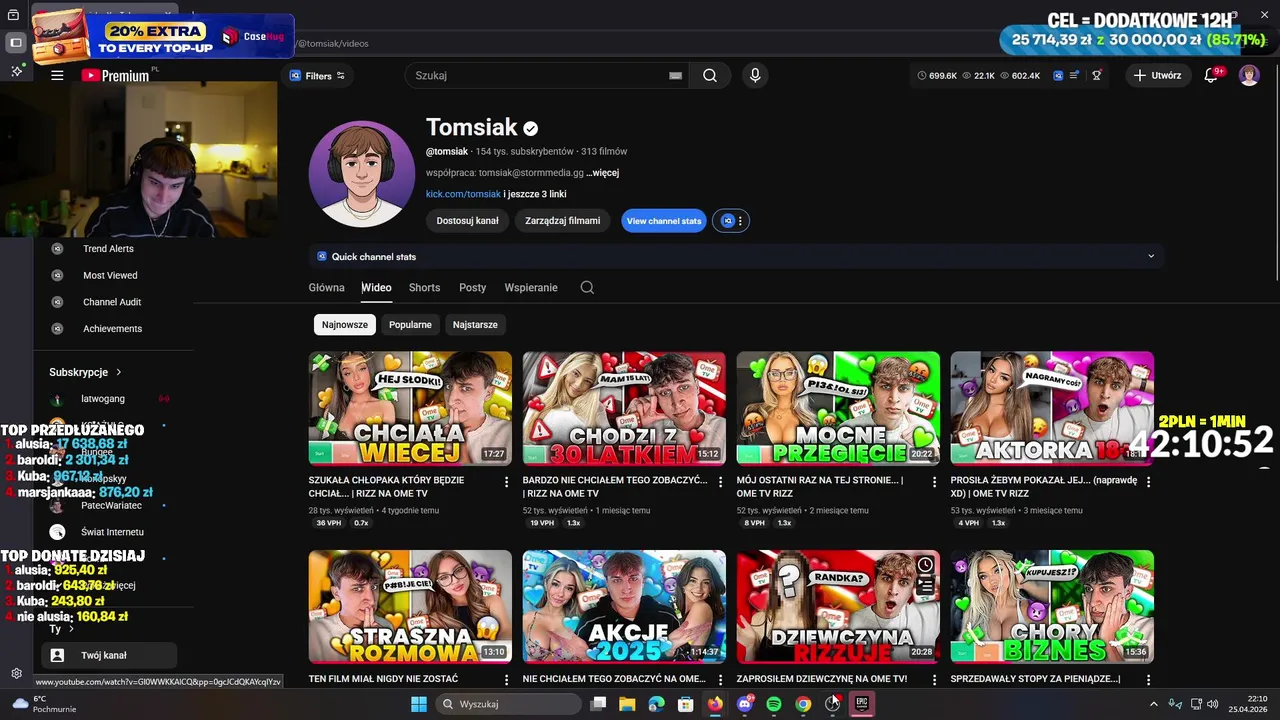
Task: Open the Wspieranie tab
Action: (531, 287)
